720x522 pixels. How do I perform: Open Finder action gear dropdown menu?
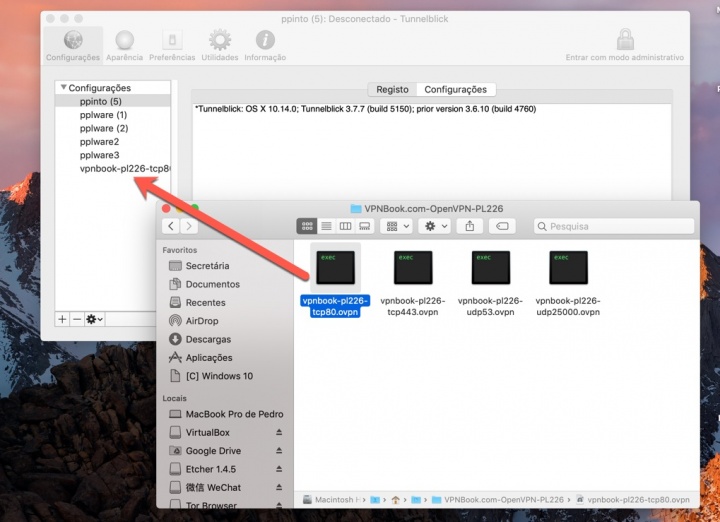436,227
